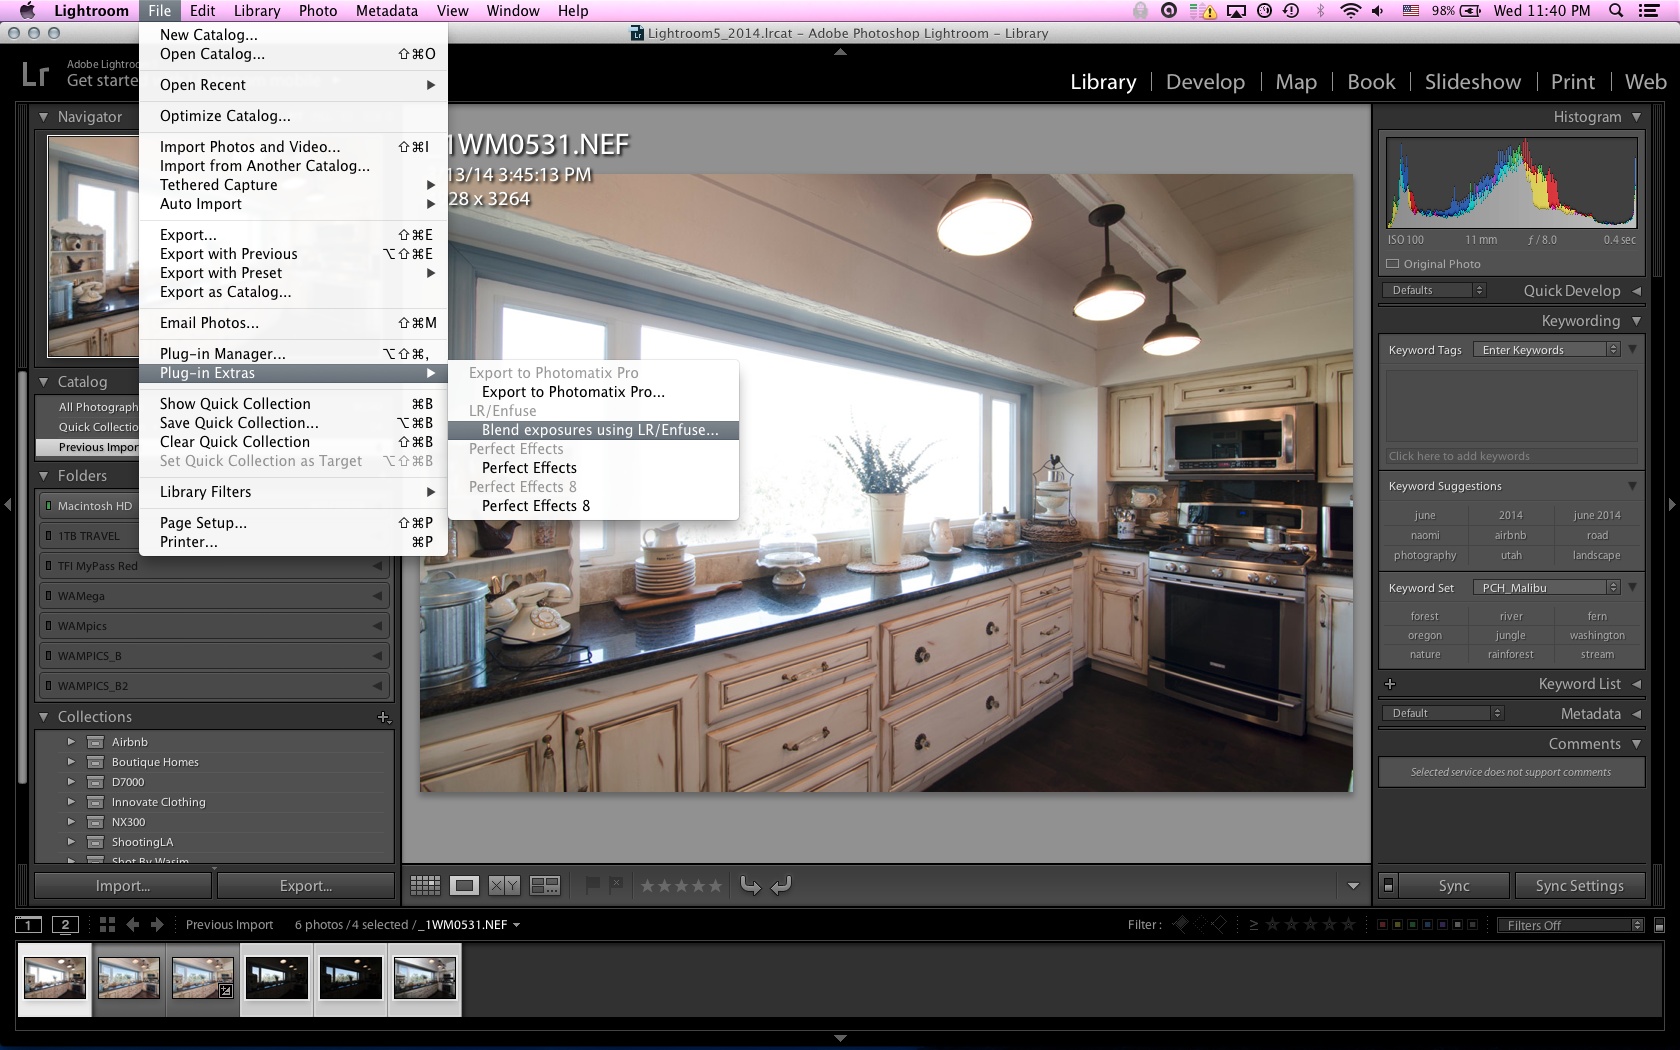Hide the left panel group arrow
This screenshot has width=1680, height=1050.
pos(8,505)
